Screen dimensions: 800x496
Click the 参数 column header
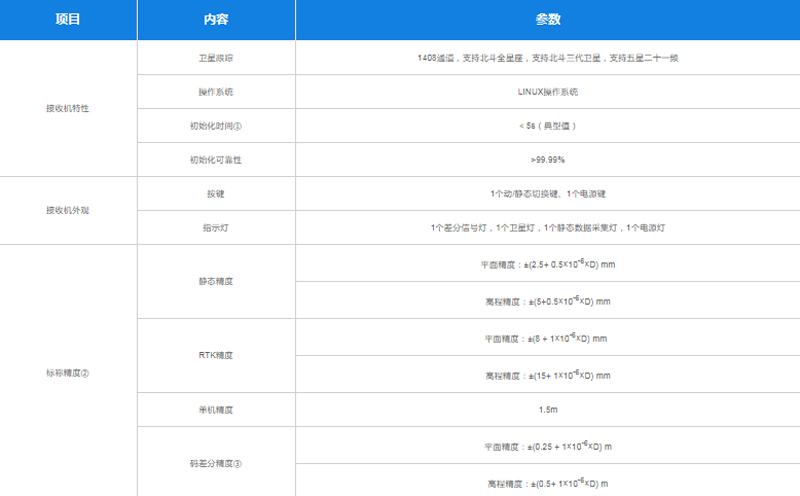[547, 20]
